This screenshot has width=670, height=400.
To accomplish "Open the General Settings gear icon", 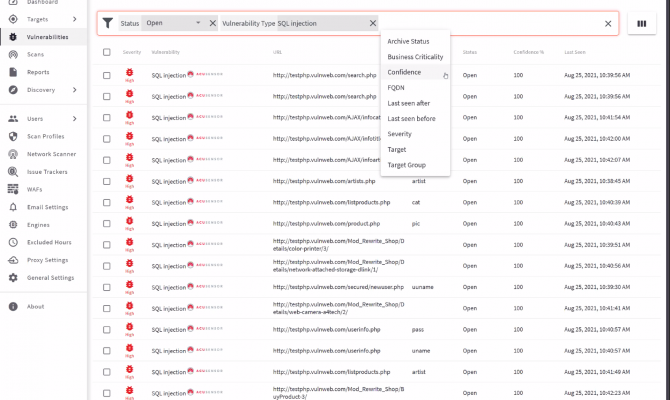I will (x=13, y=278).
